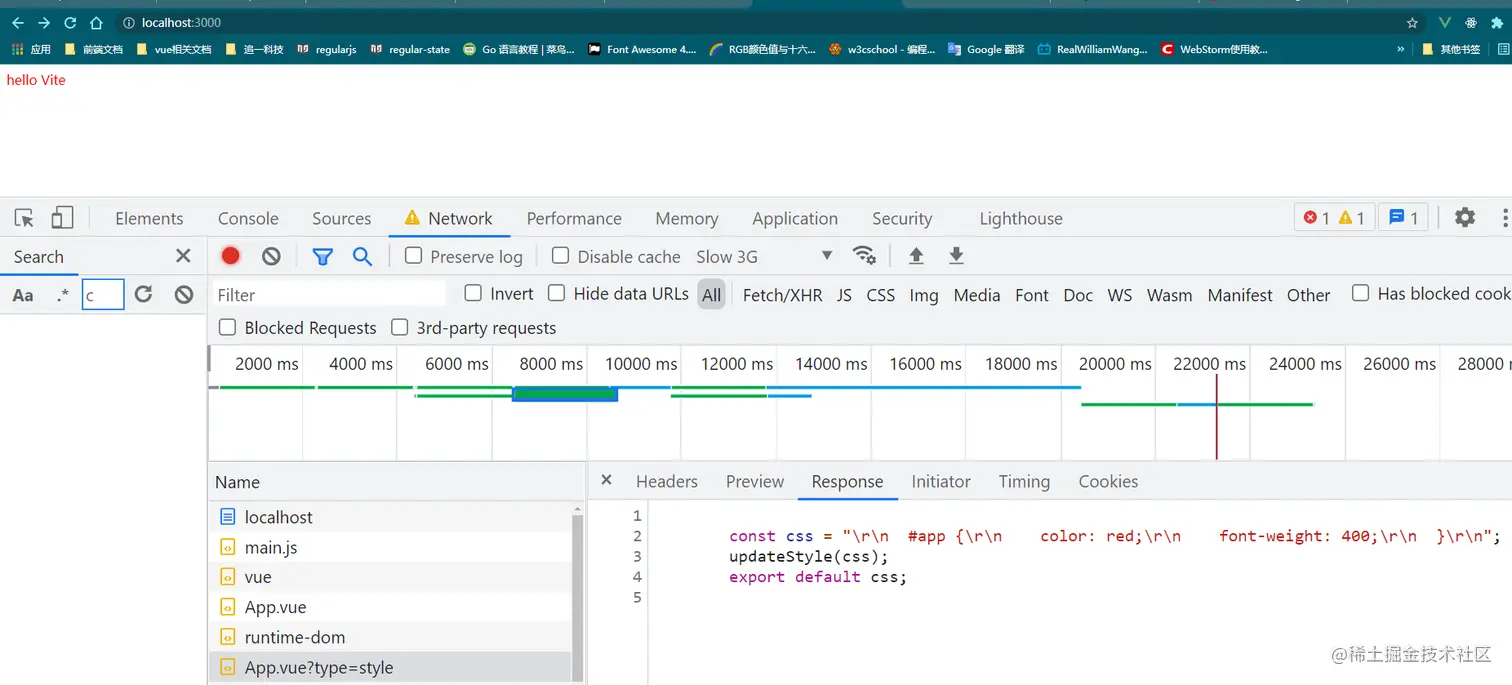Screen dimensions: 1512x685
Task: Export HAR file download icon
Action: point(956,256)
